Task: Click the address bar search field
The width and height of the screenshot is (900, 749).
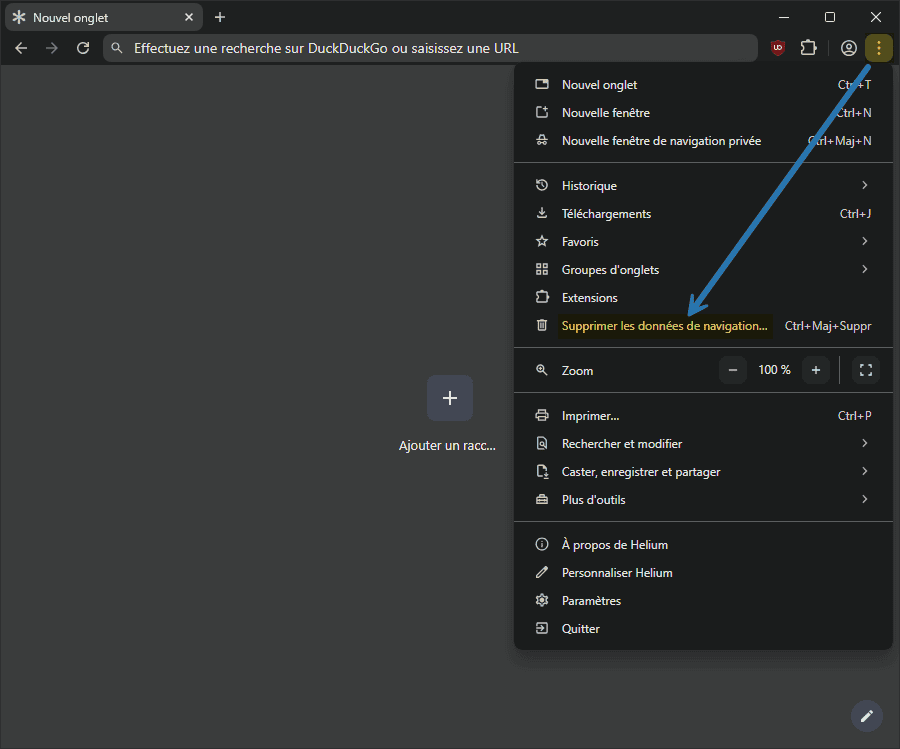Action: point(430,48)
